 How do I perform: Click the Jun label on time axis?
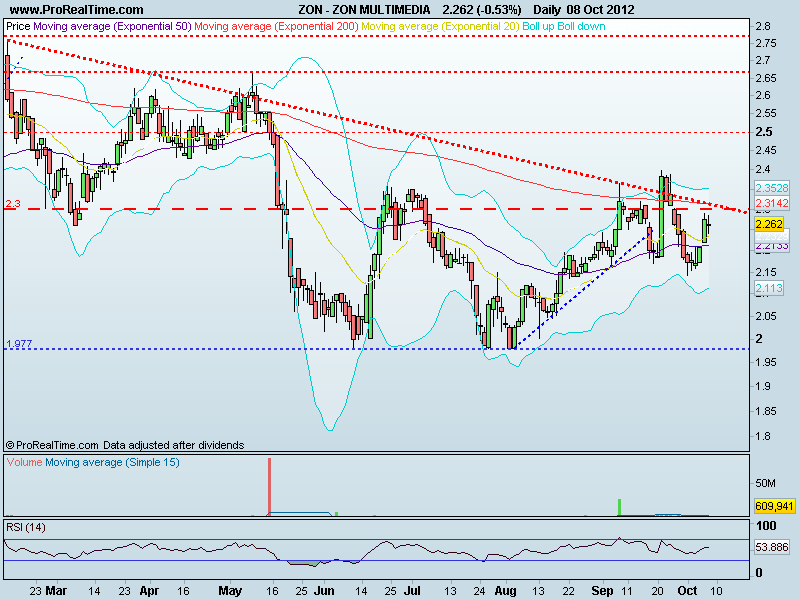[x=324, y=591]
